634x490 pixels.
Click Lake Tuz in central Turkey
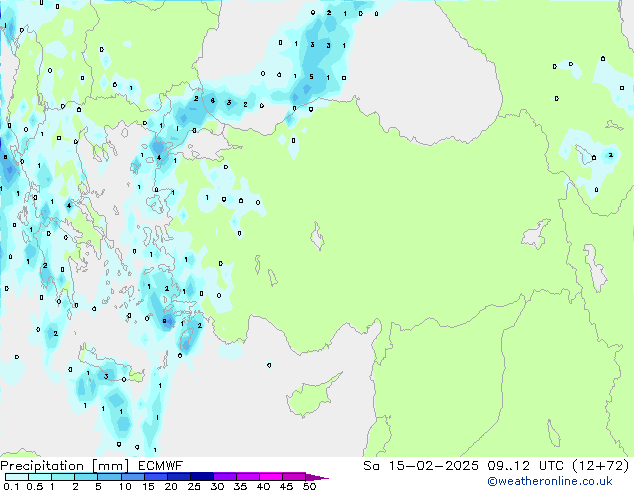click(317, 236)
